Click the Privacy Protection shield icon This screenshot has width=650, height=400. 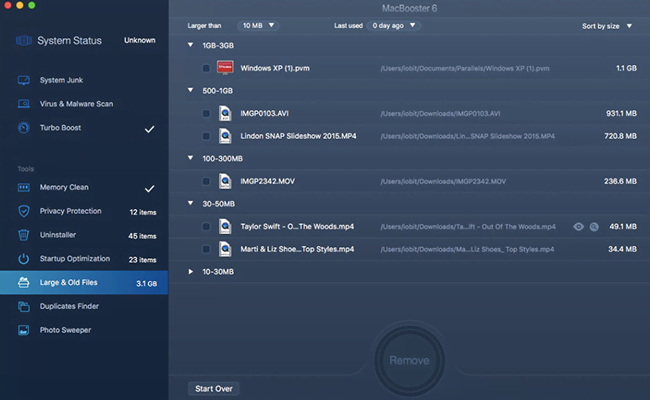[24, 211]
